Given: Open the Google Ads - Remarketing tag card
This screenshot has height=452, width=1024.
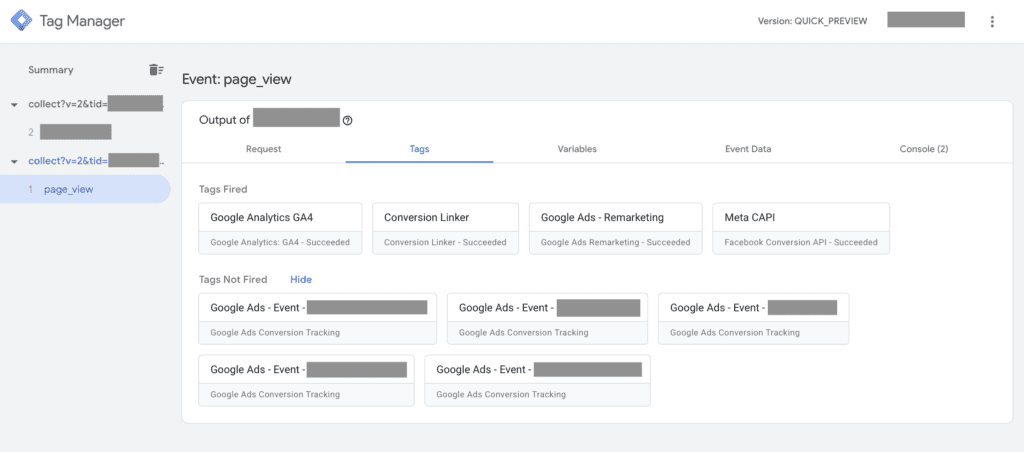Looking at the screenshot, I should pos(614,228).
